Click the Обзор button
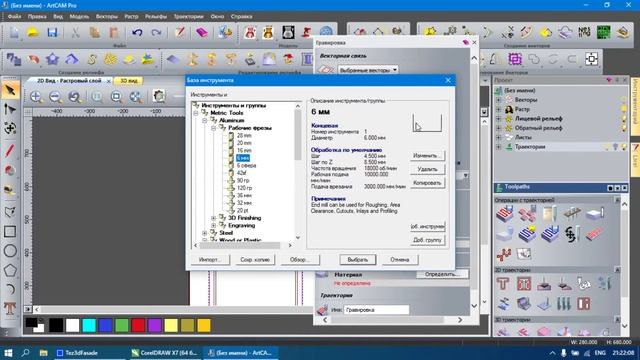The image size is (640, 360). coord(300,260)
